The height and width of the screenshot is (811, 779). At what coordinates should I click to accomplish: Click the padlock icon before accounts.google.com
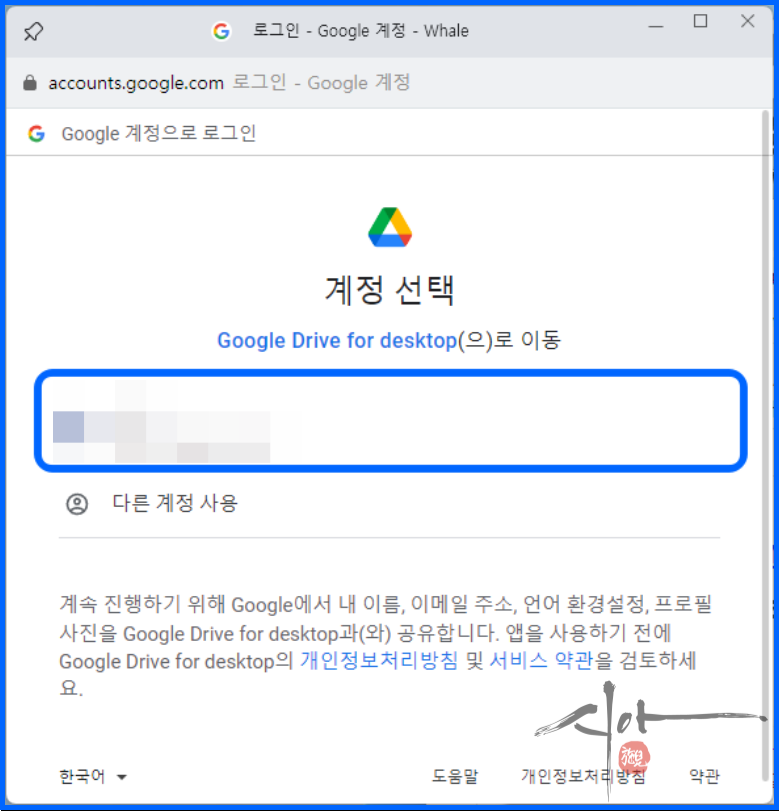(30, 83)
